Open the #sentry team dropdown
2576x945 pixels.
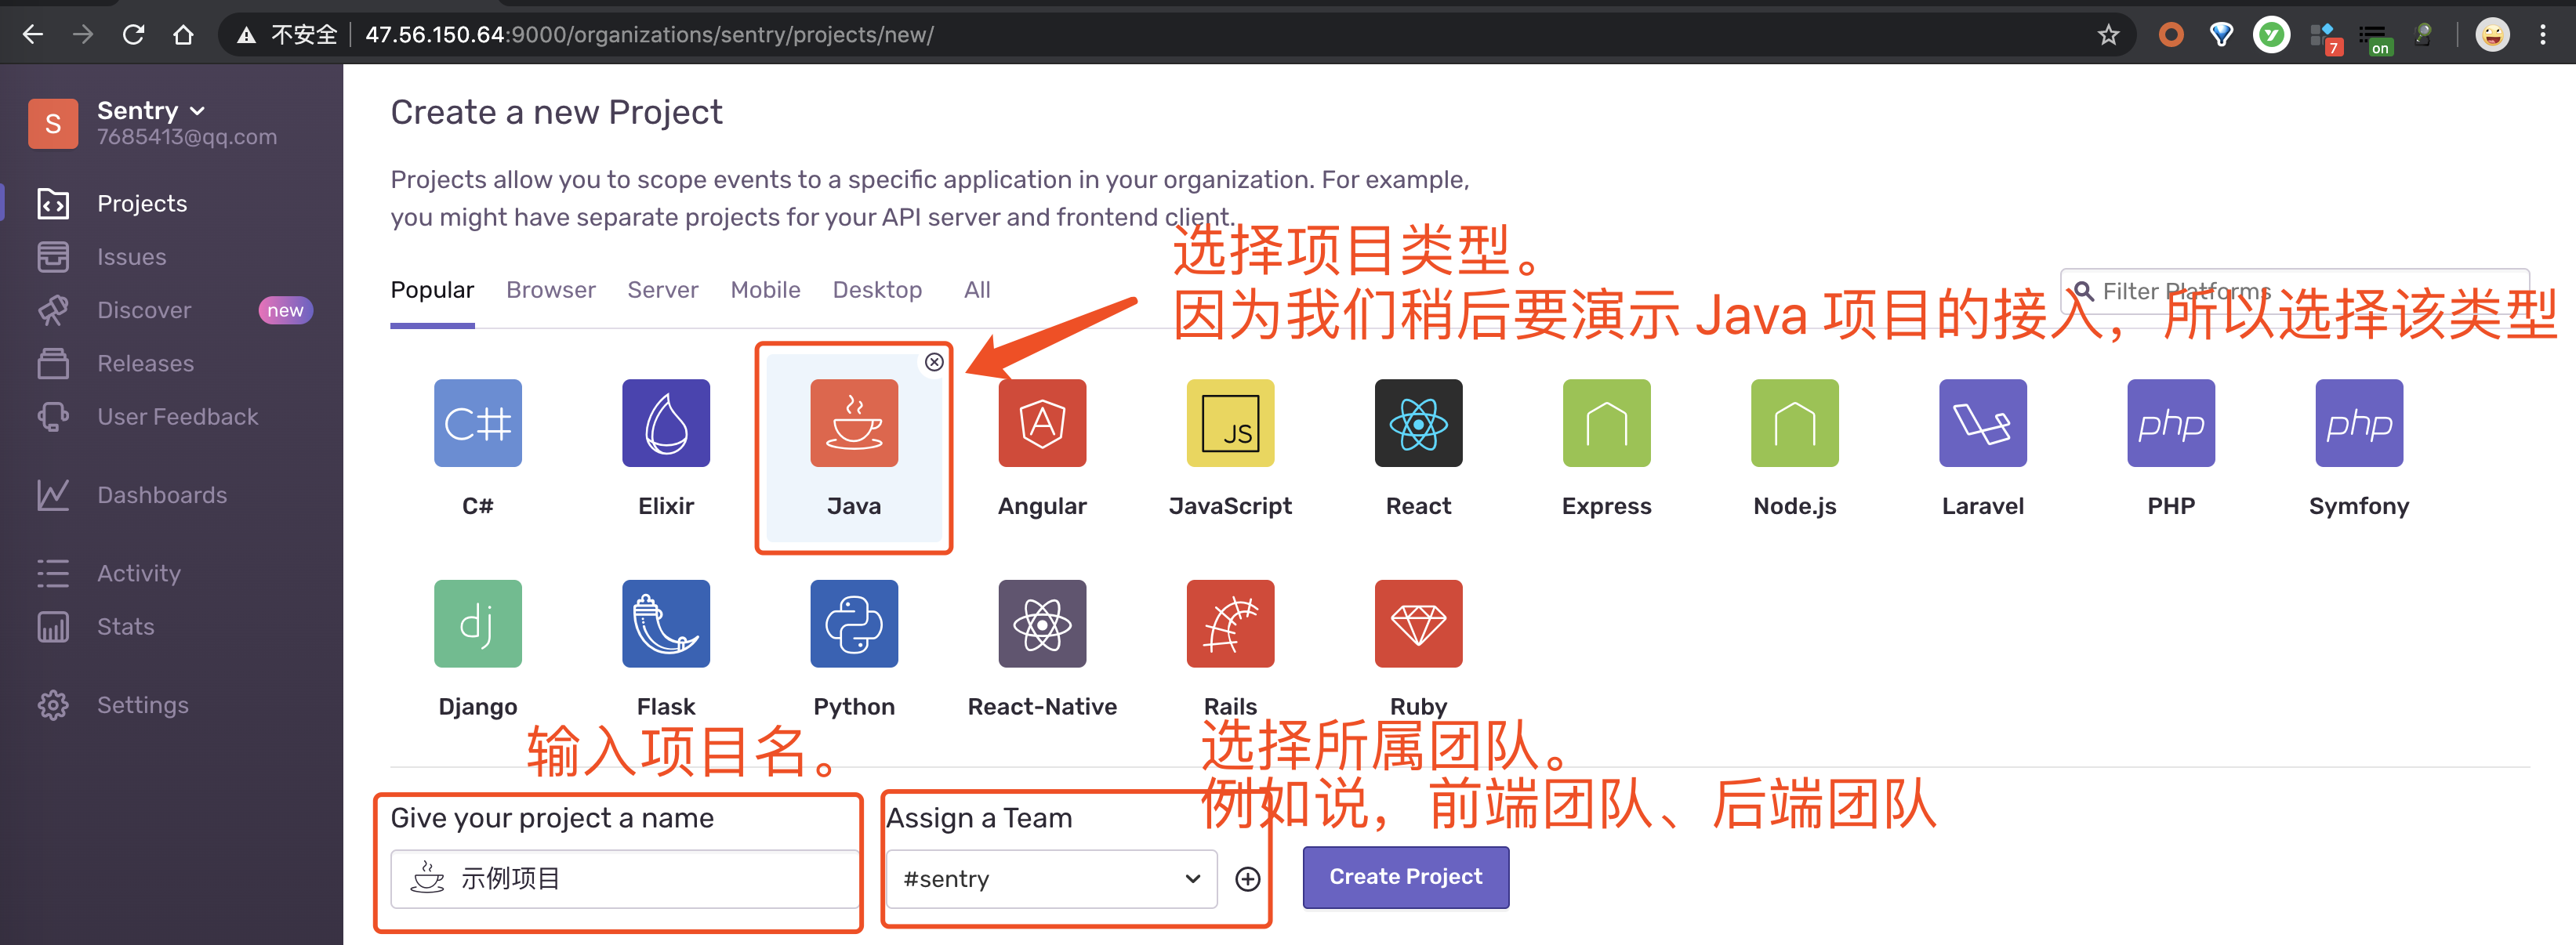(1051, 879)
